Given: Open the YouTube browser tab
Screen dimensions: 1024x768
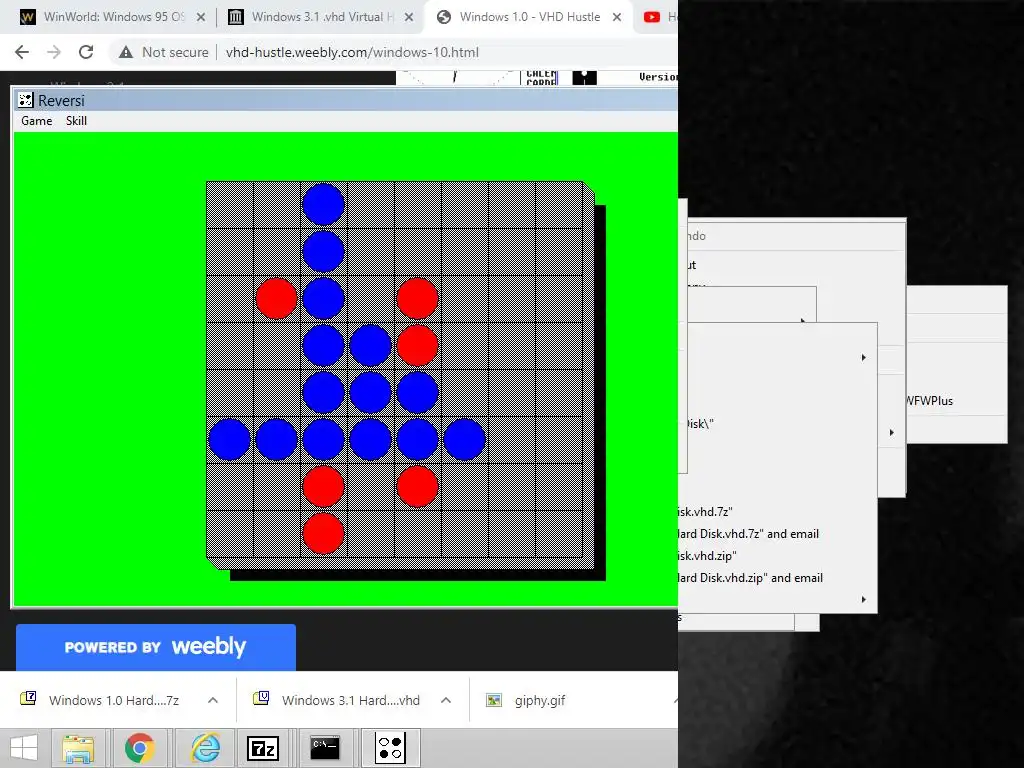Looking at the screenshot, I should tap(658, 17).
